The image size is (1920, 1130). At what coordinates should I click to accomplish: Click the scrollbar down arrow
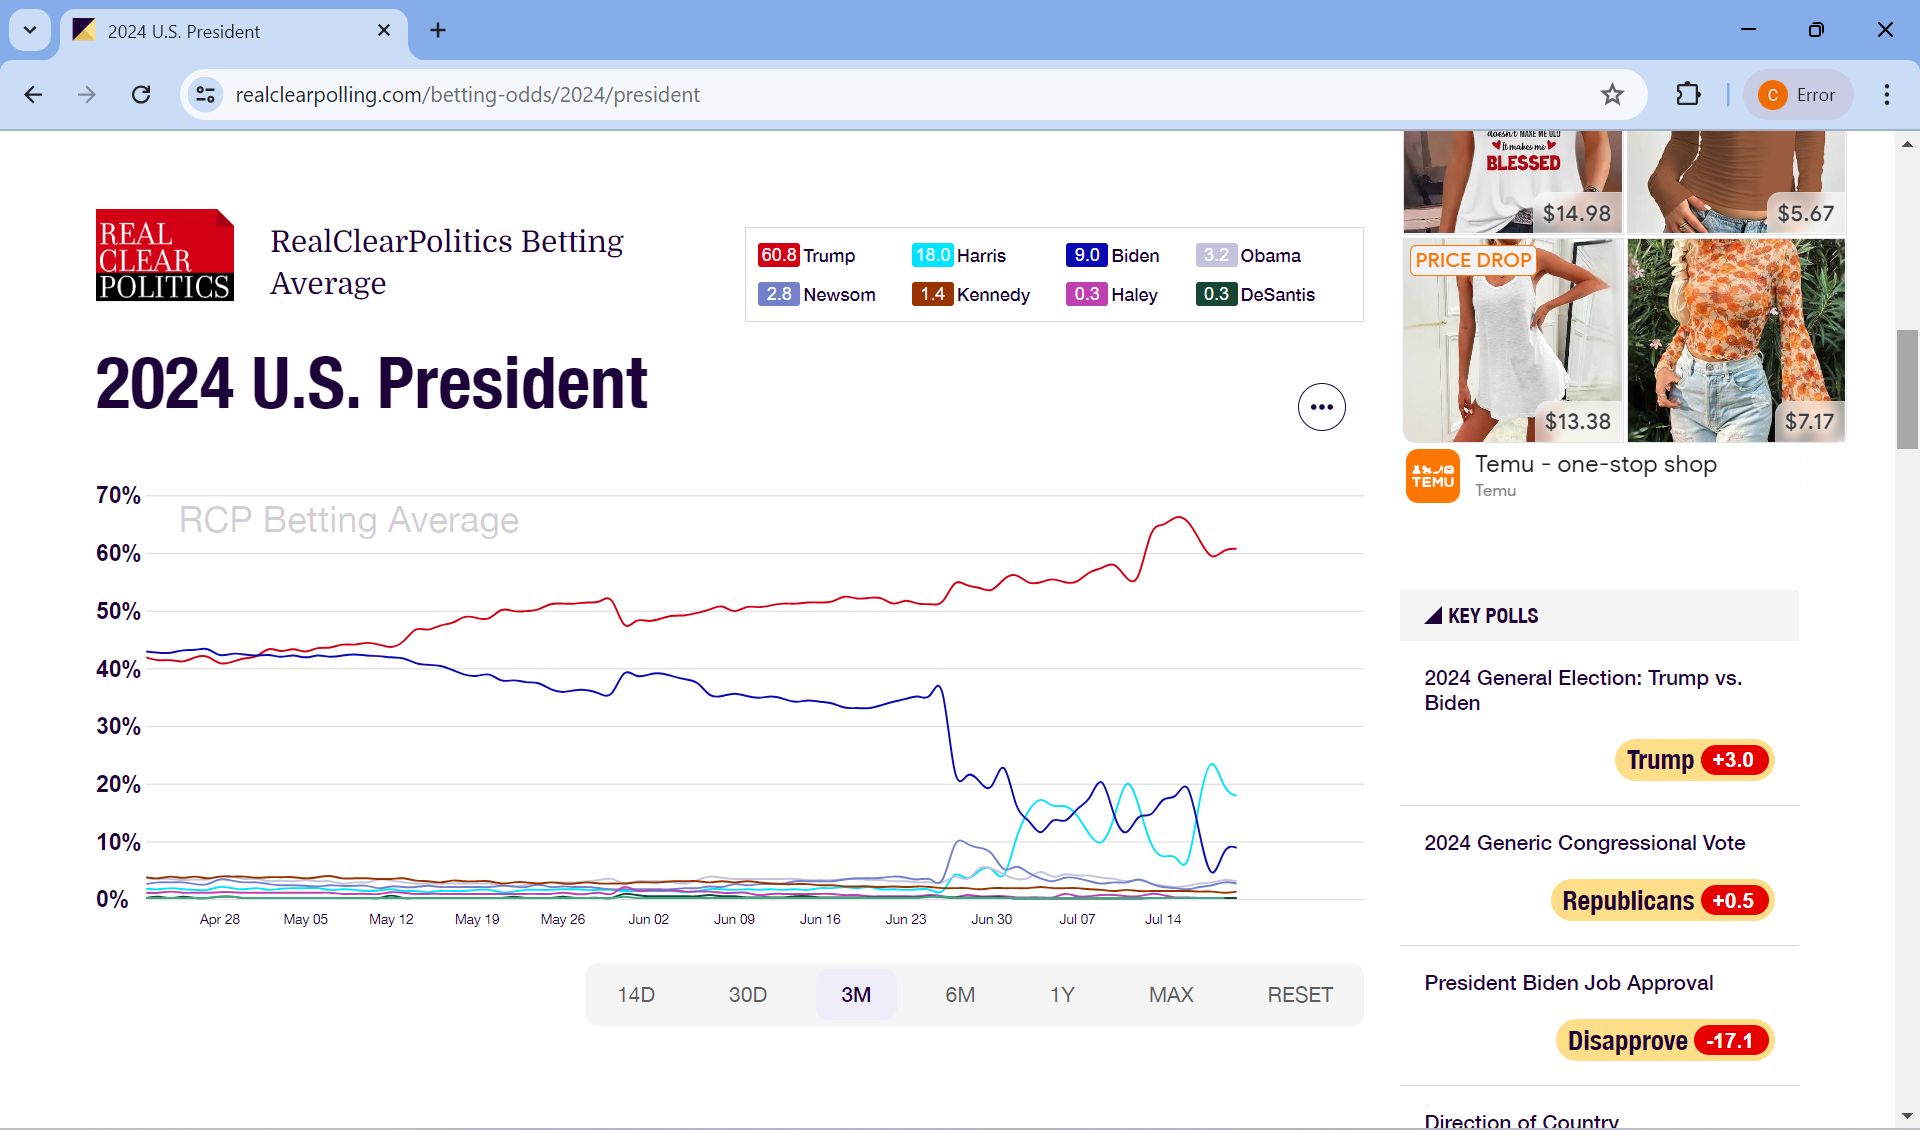pyautogui.click(x=1907, y=1117)
